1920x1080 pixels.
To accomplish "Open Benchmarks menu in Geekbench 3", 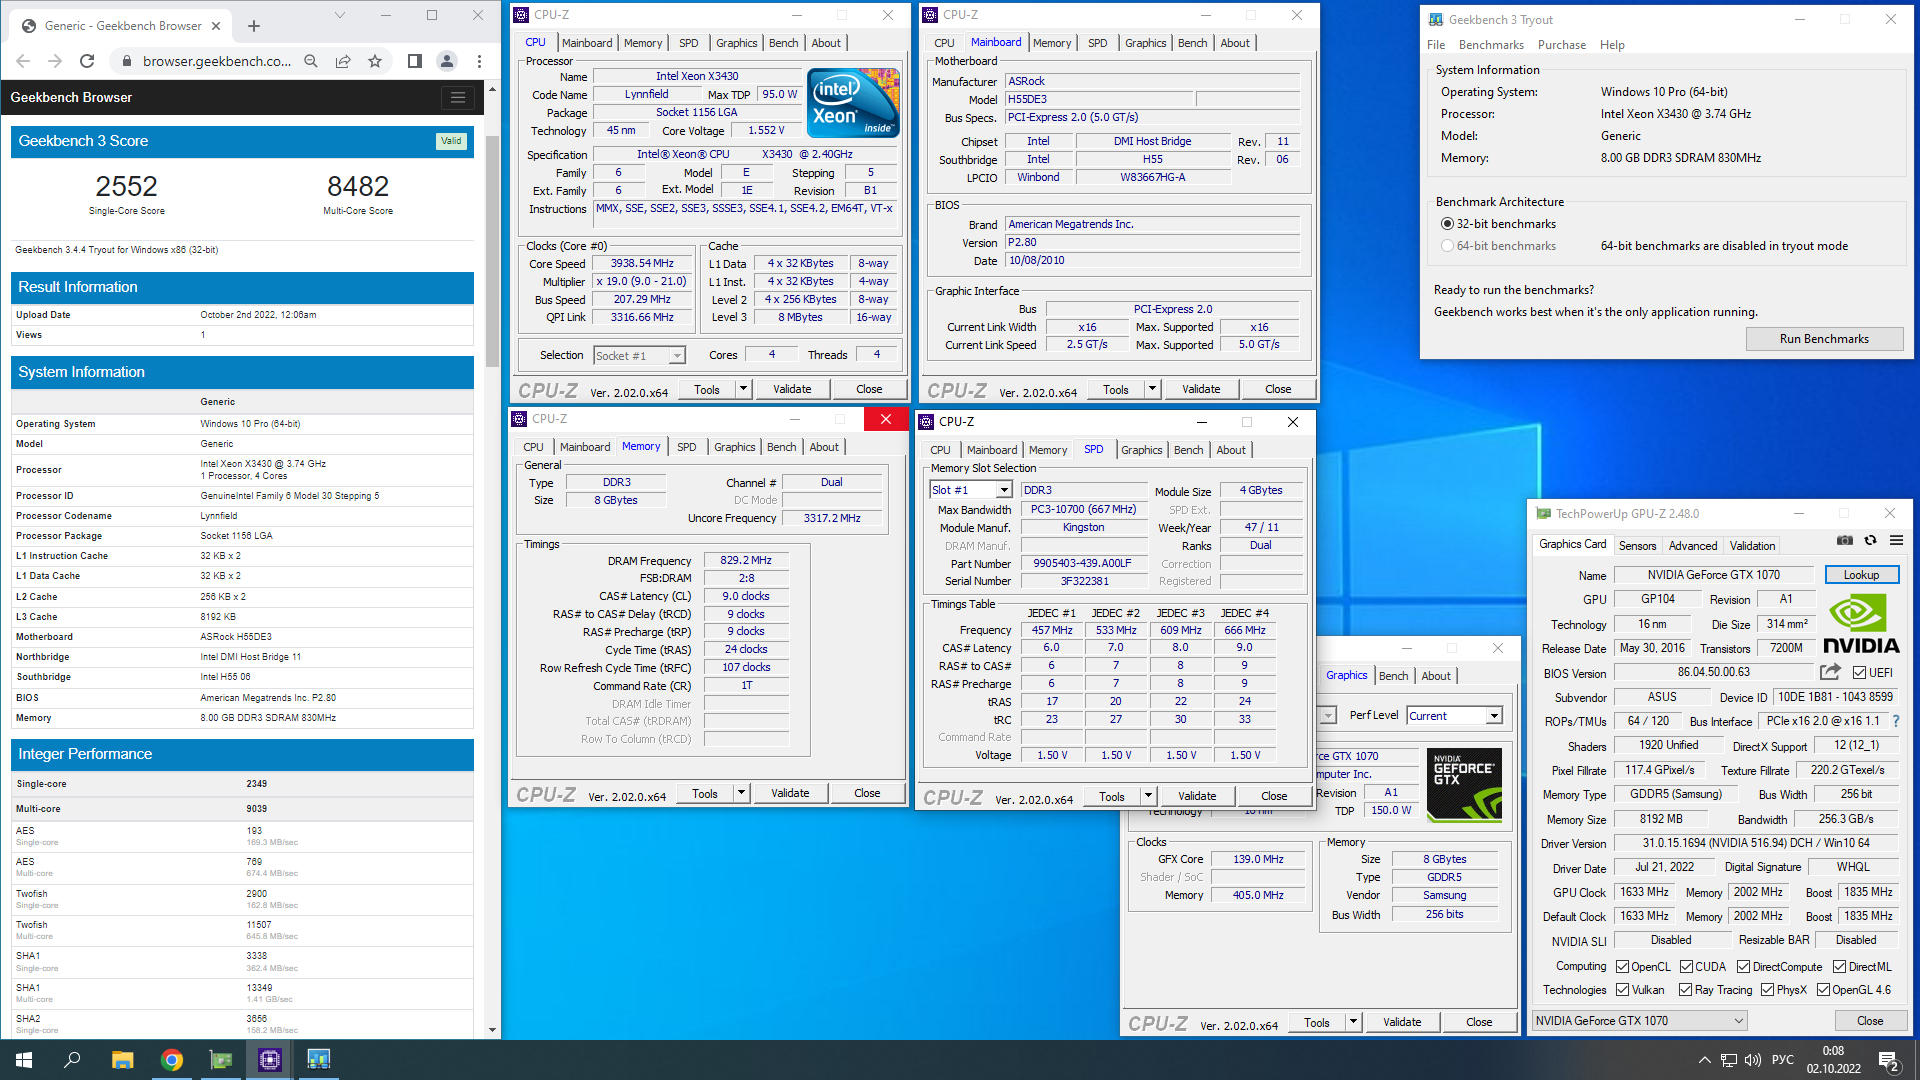I will click(1491, 45).
